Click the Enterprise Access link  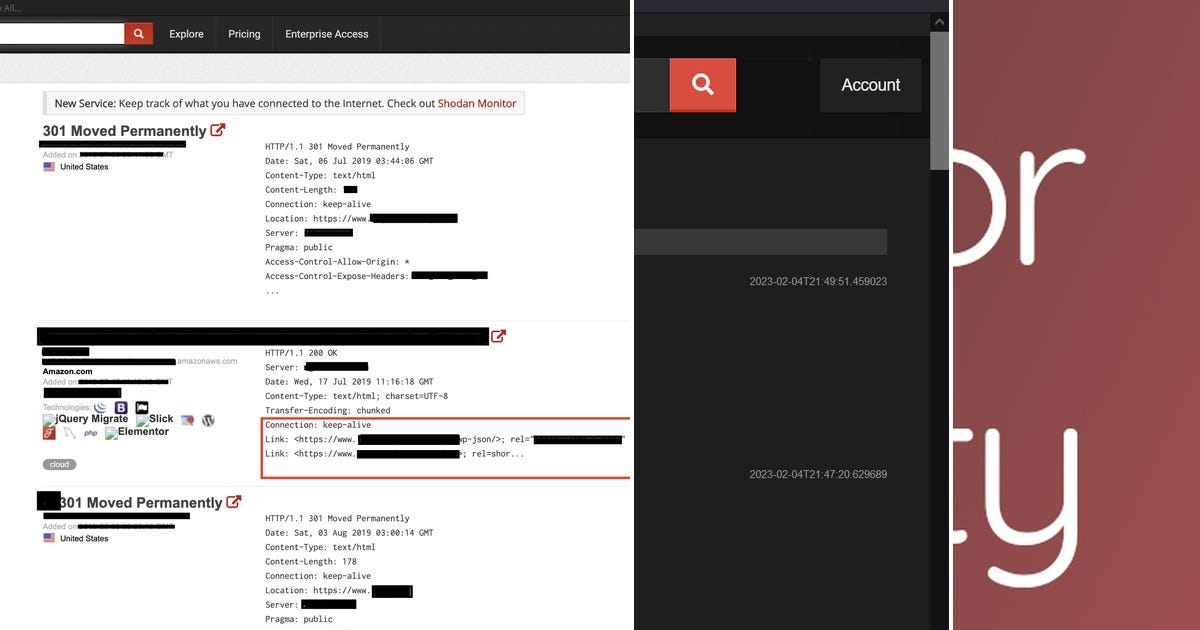326,33
